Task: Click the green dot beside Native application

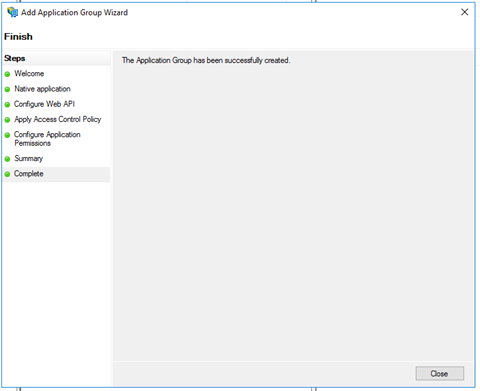Action: tap(7, 89)
